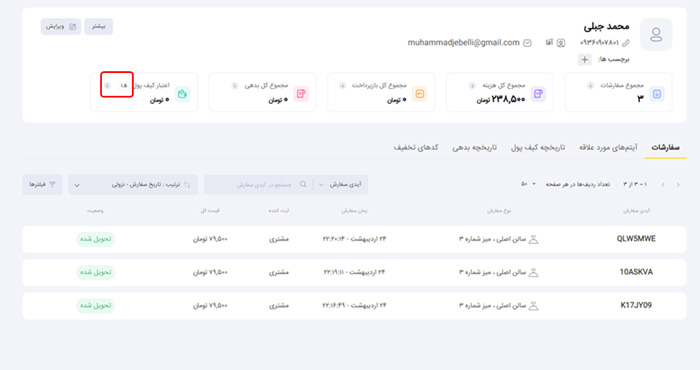This screenshot has height=370, width=700.
Task: Click the plus icon to add a tag
Action: tap(584, 59)
